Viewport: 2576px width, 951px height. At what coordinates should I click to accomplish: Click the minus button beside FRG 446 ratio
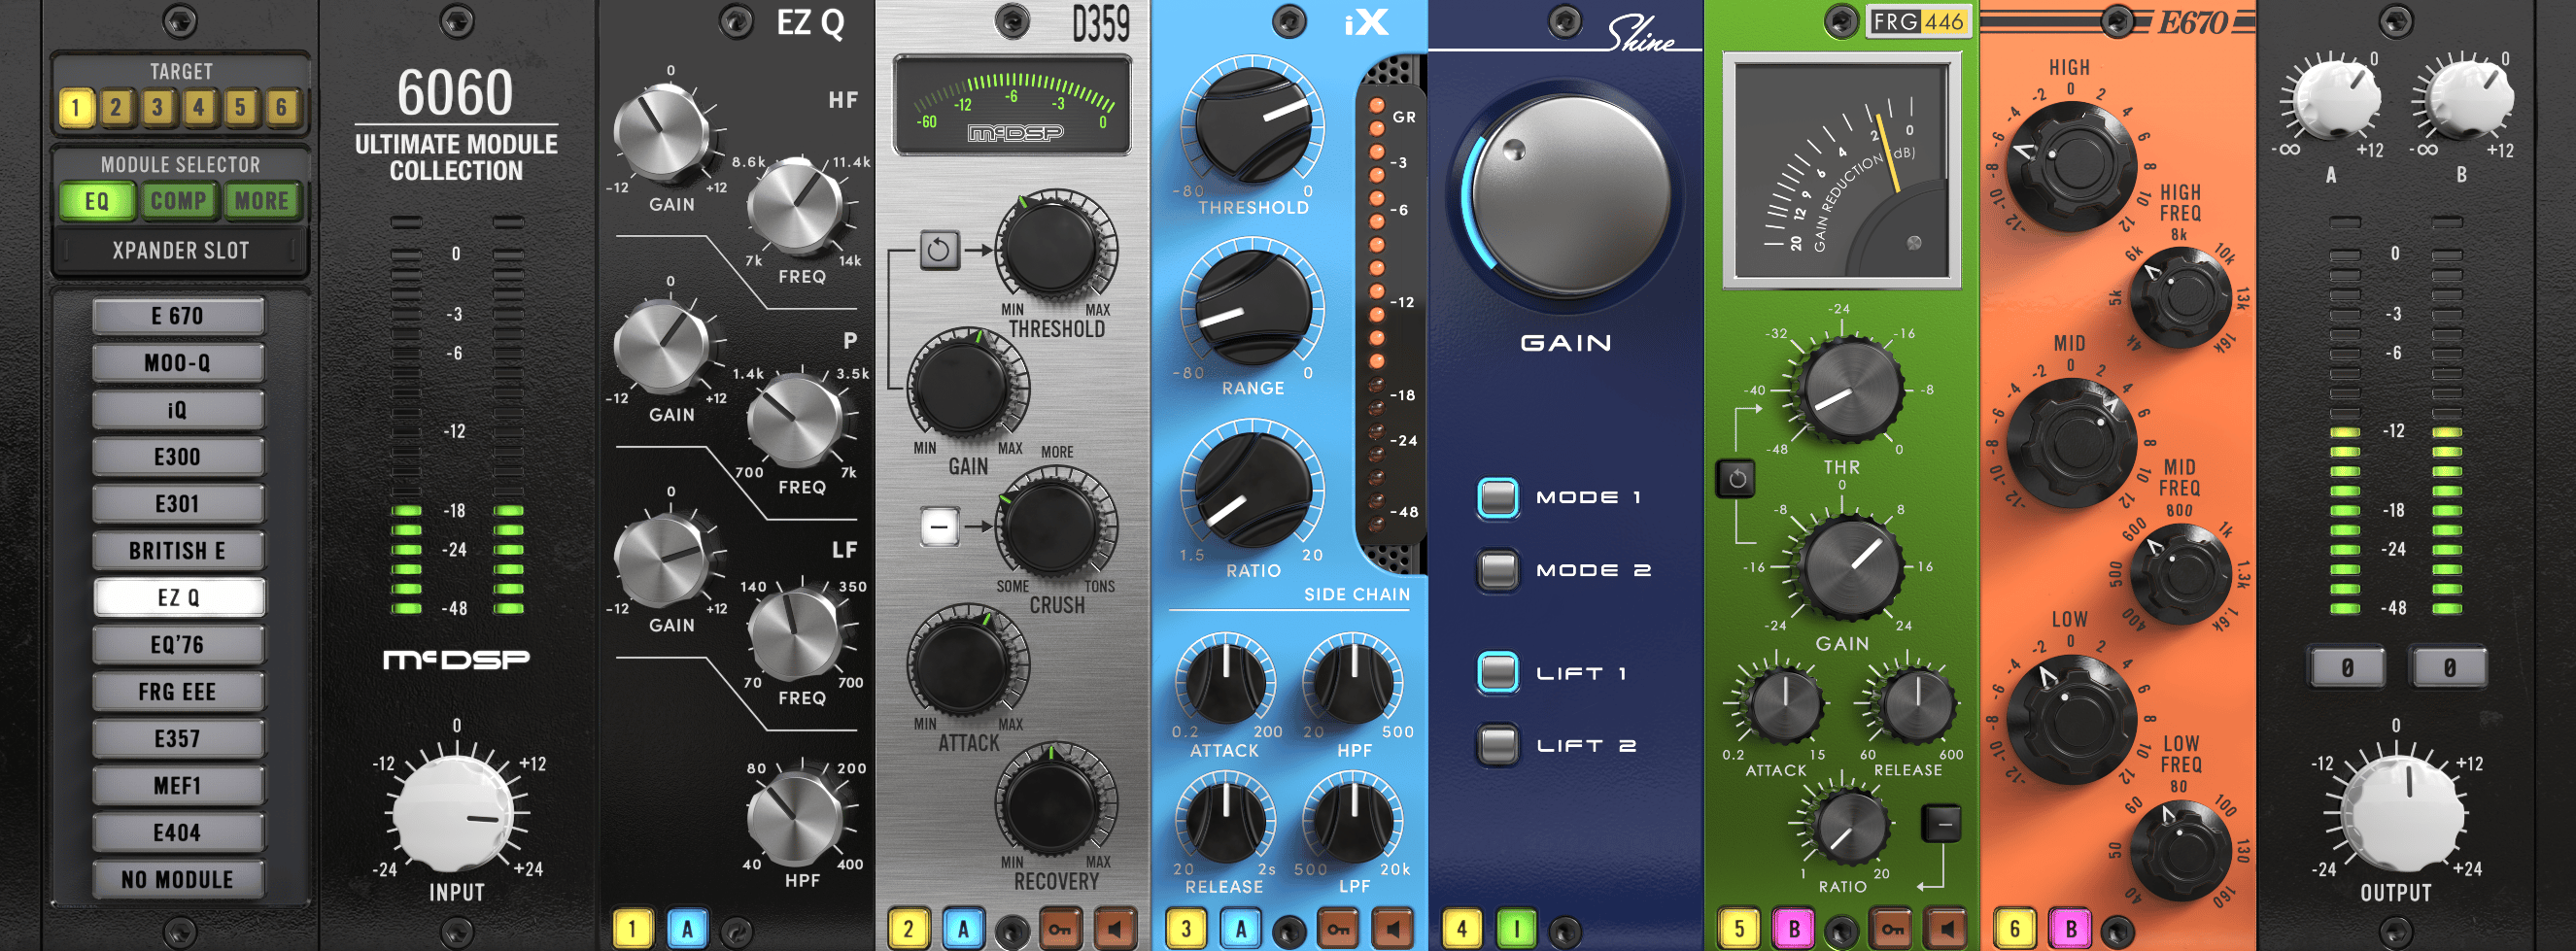[1941, 823]
